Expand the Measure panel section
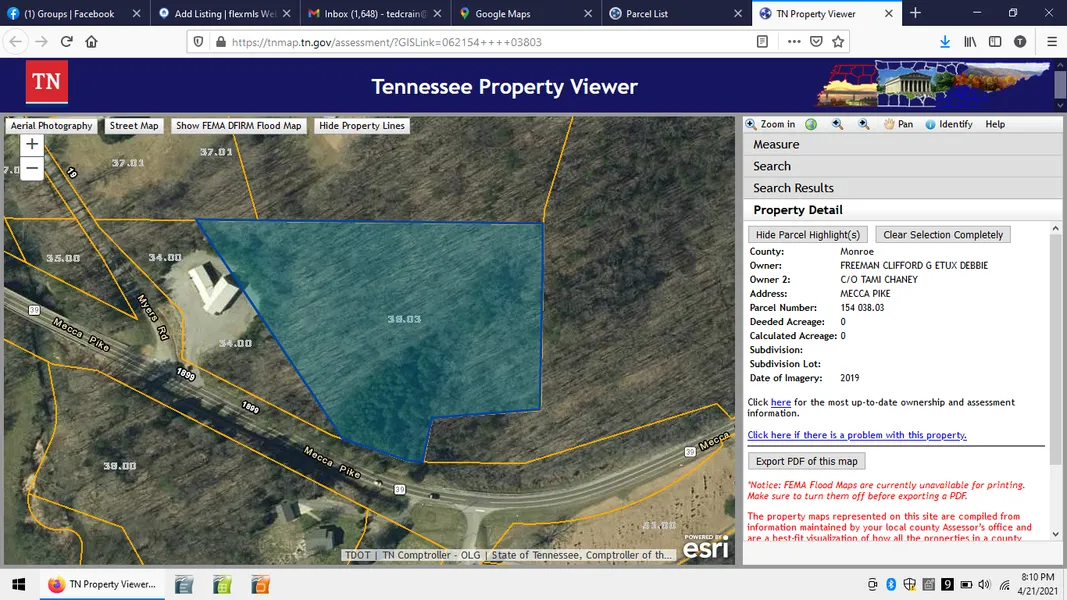This screenshot has height=600, width=1067. point(776,145)
